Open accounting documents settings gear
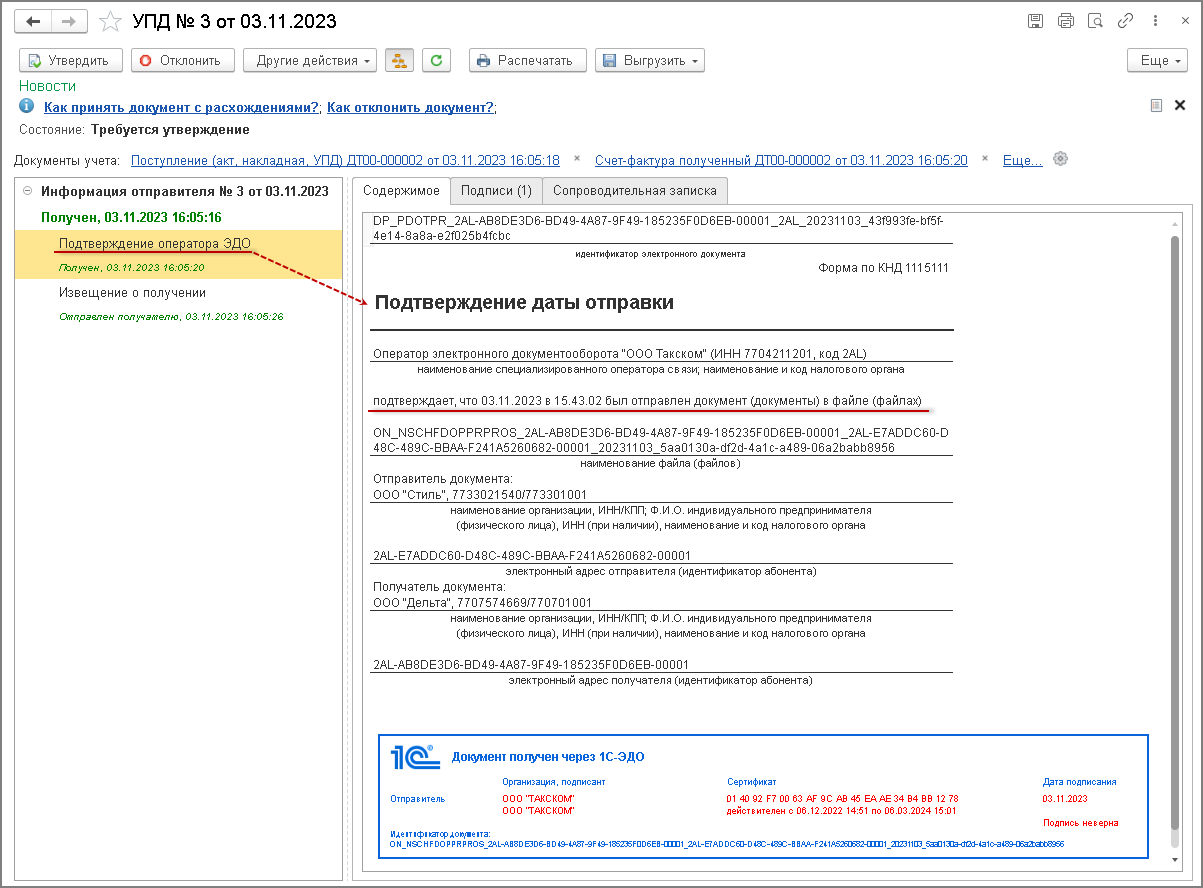The height and width of the screenshot is (888, 1203). pyautogui.click(x=1061, y=159)
